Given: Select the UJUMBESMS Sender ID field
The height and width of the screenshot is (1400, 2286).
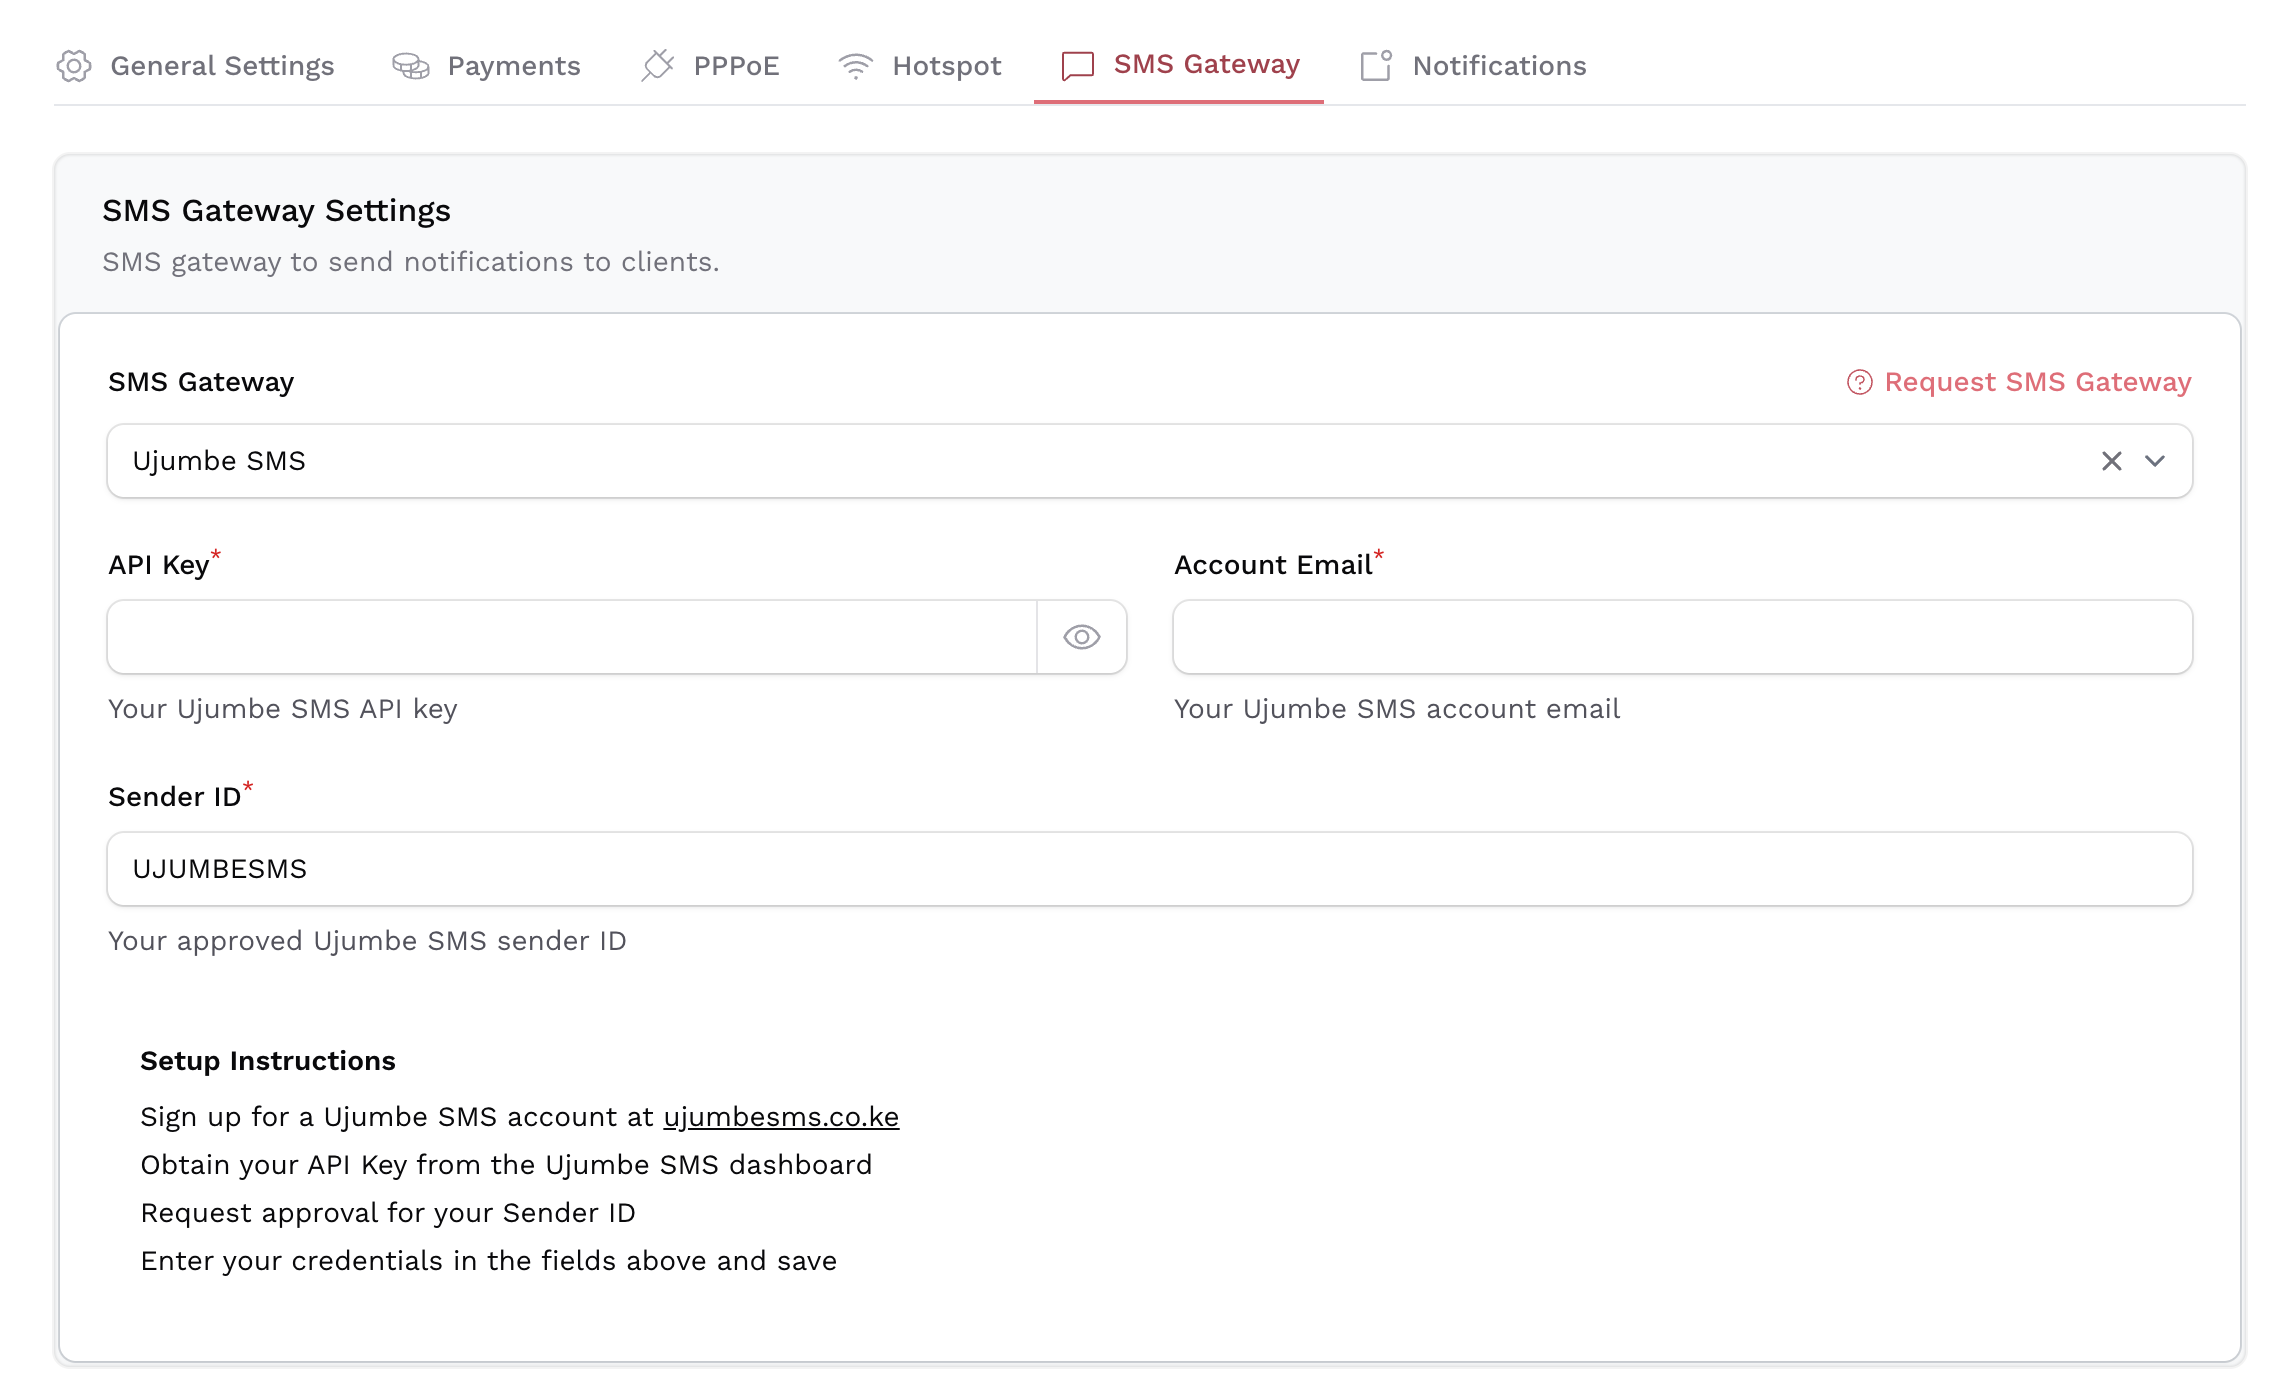Looking at the screenshot, I should pyautogui.click(x=1148, y=869).
